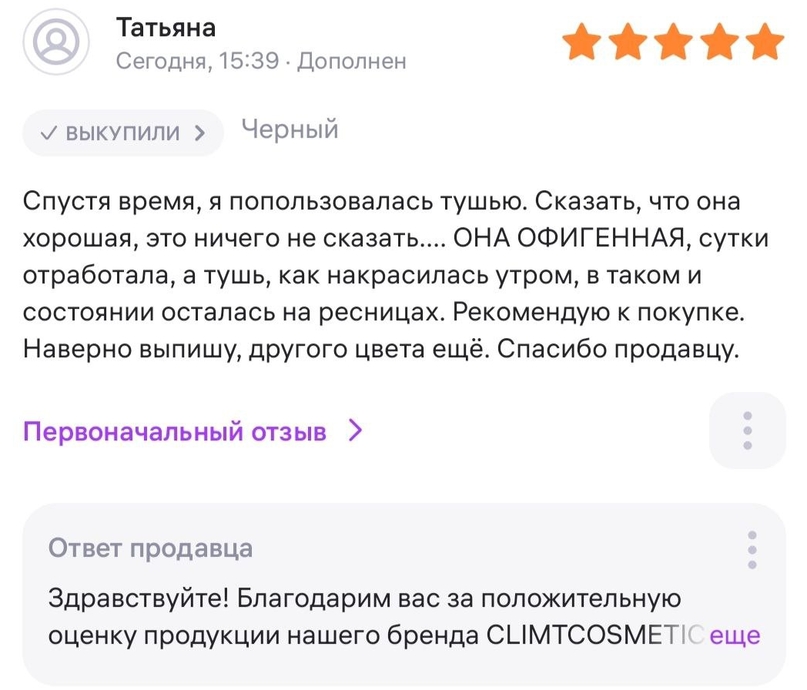Click the checkmark in the Выкупили badge
Viewport: 807px width, 690px height.
pos(47,132)
